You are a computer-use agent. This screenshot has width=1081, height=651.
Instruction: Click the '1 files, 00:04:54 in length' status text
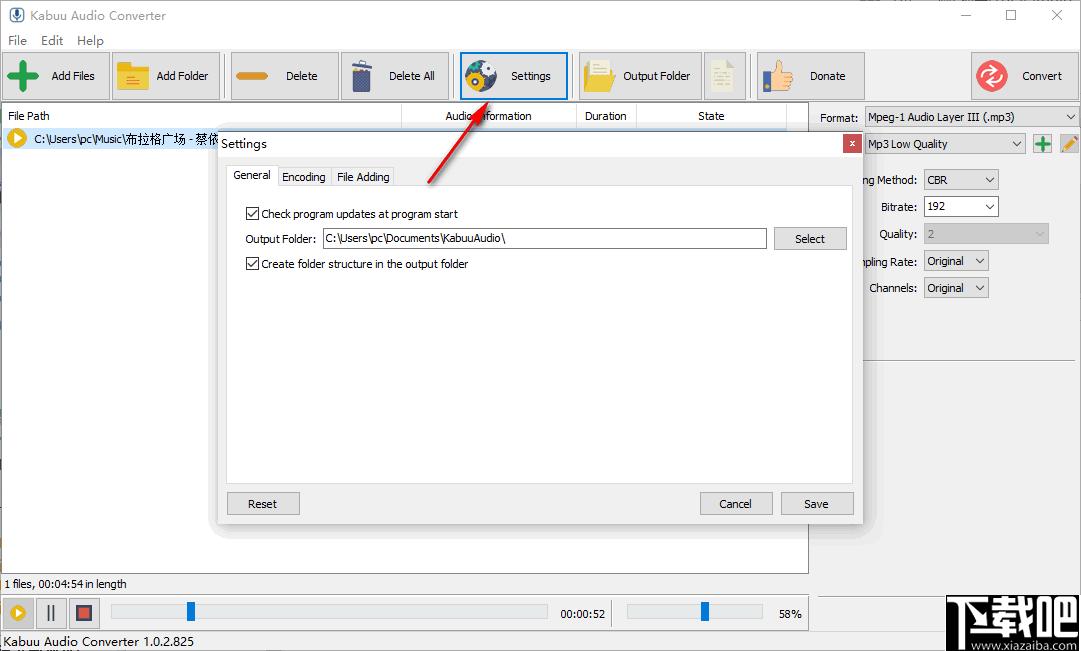tap(66, 584)
